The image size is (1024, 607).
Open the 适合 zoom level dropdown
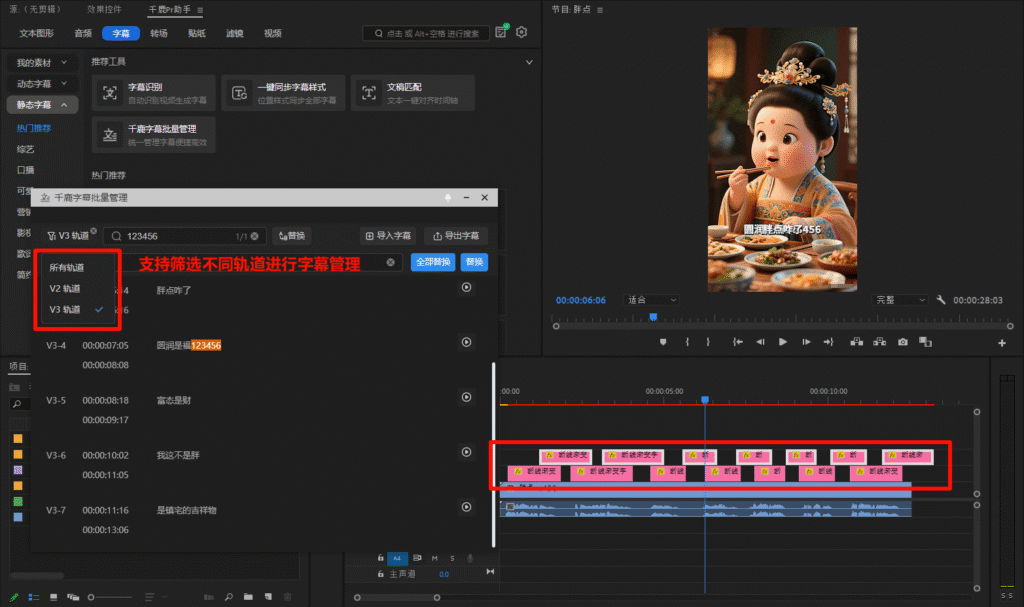(x=652, y=300)
